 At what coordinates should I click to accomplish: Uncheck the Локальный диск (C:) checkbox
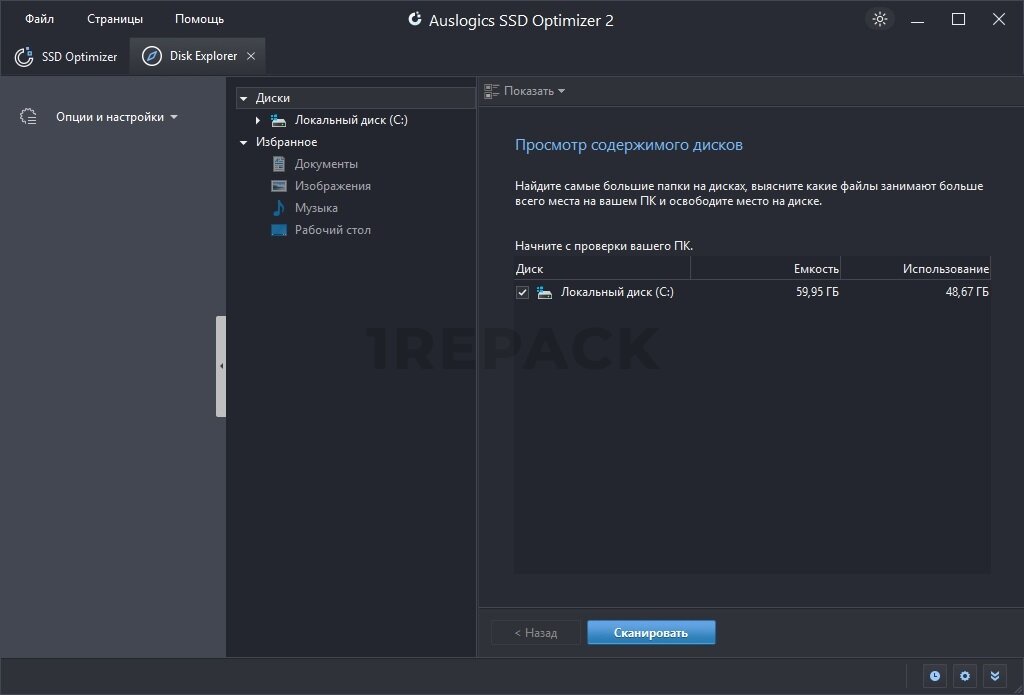(x=522, y=292)
